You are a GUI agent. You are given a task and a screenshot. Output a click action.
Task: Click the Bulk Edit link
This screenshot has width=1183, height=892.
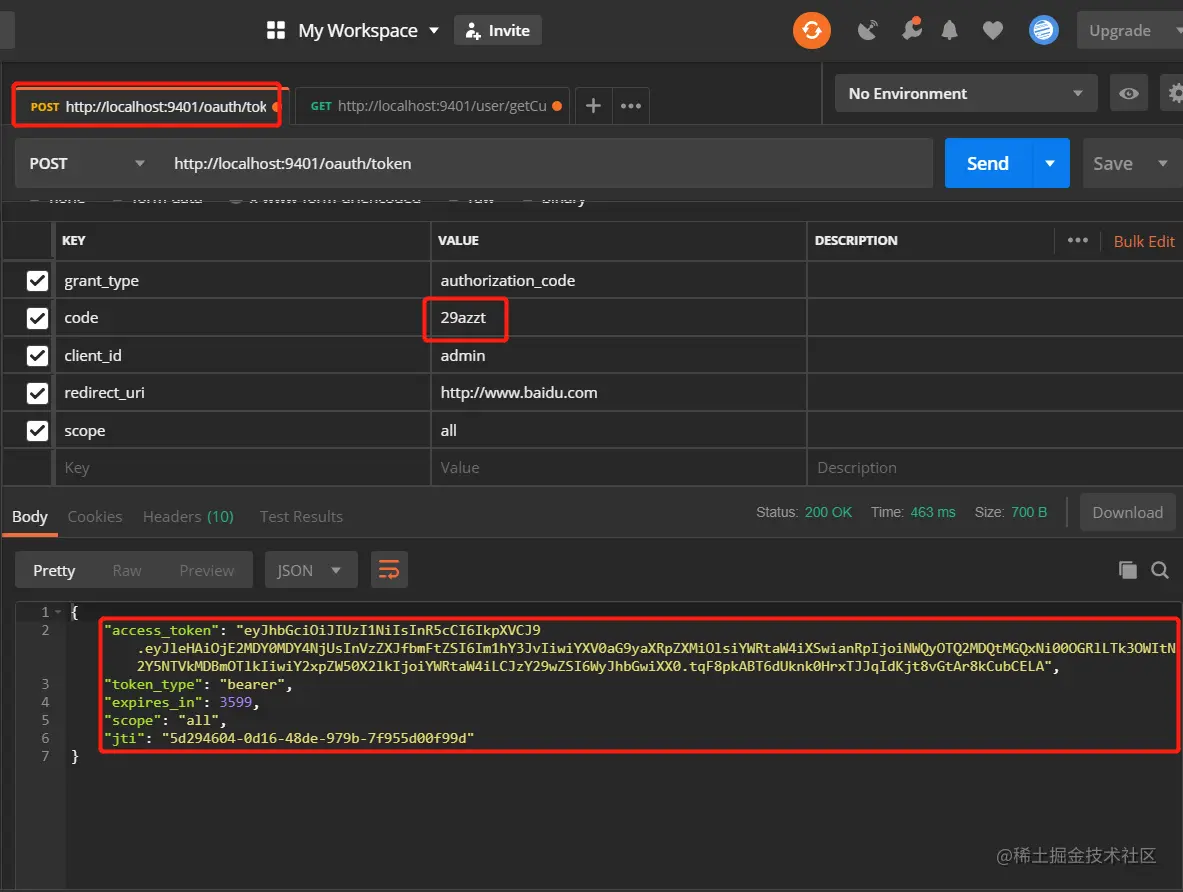pyautogui.click(x=1144, y=241)
